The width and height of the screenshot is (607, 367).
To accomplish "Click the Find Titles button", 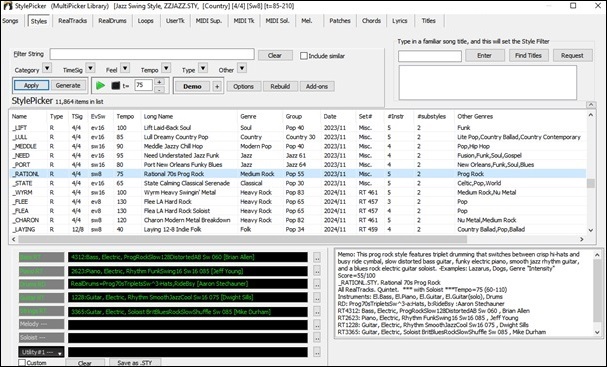I will (x=528, y=55).
